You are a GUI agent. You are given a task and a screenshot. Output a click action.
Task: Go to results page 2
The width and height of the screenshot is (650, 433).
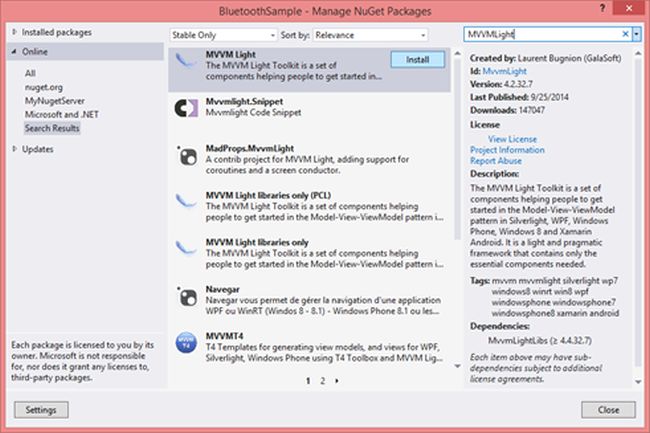(x=322, y=381)
